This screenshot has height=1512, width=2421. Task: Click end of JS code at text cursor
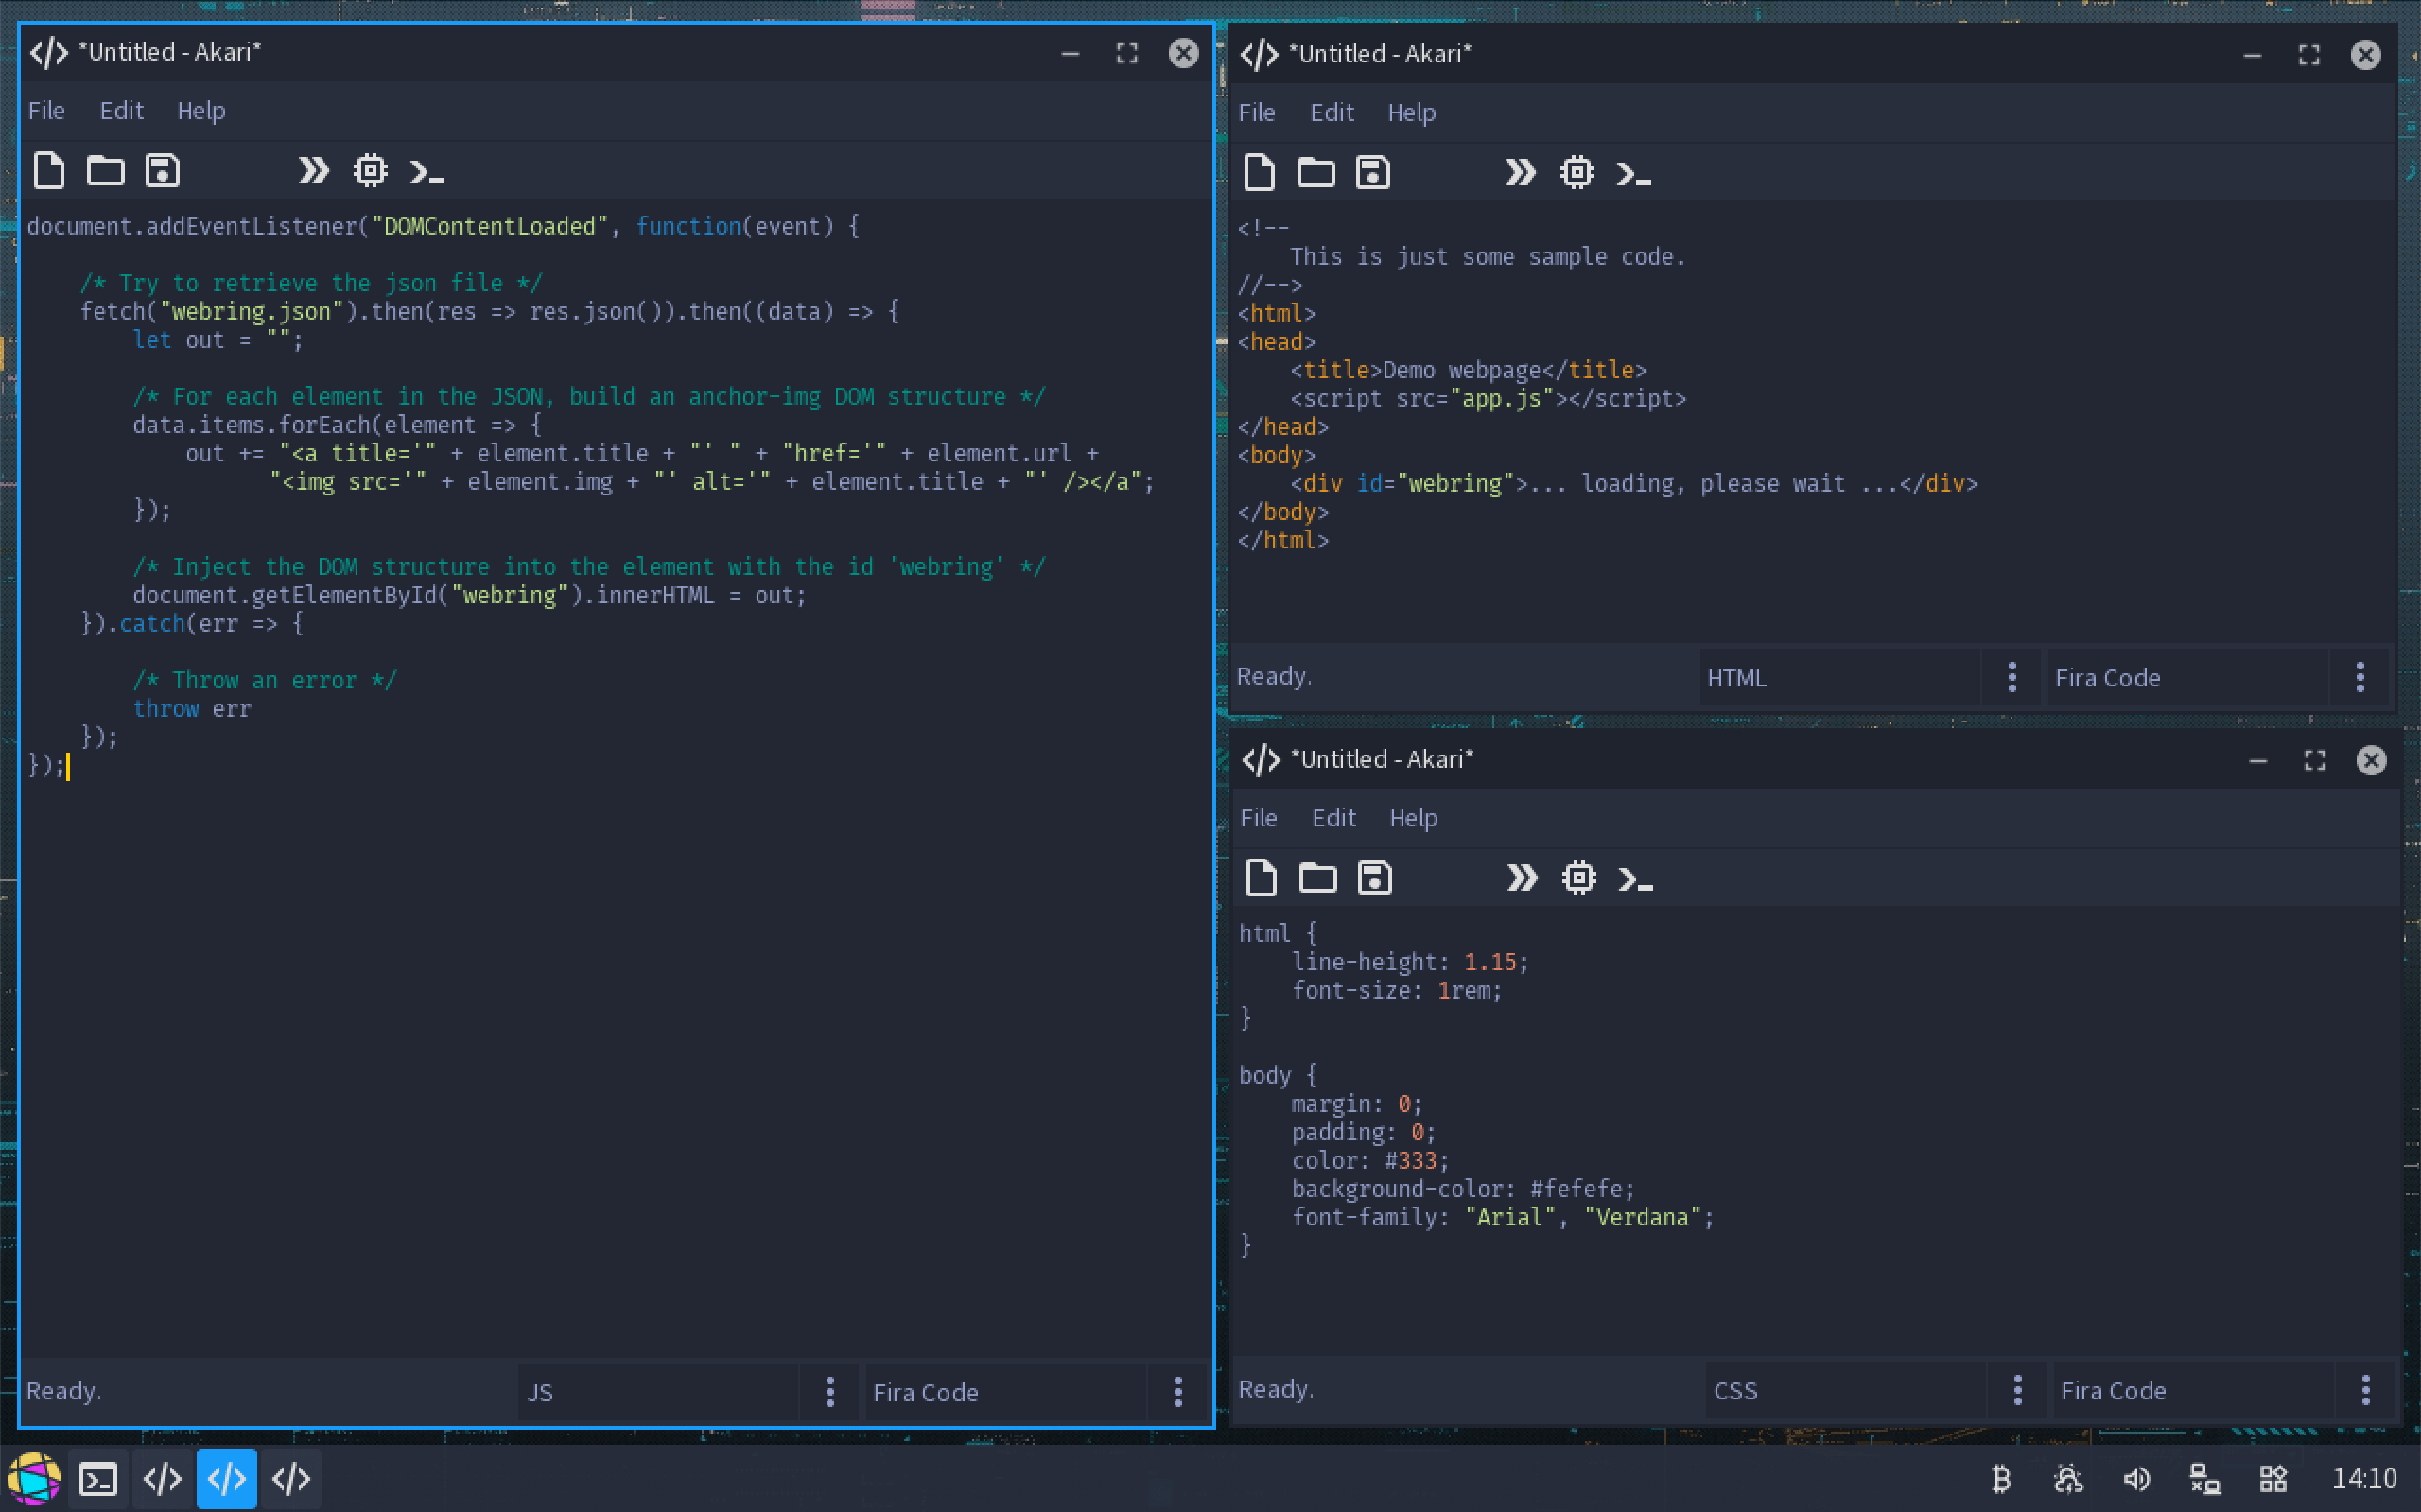(68, 766)
